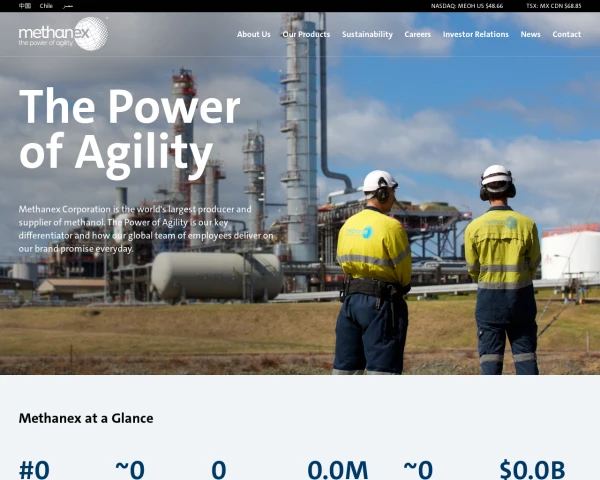Click the NASDAQ: MEOH stock quote
This screenshot has width=600, height=480.
click(467, 6)
